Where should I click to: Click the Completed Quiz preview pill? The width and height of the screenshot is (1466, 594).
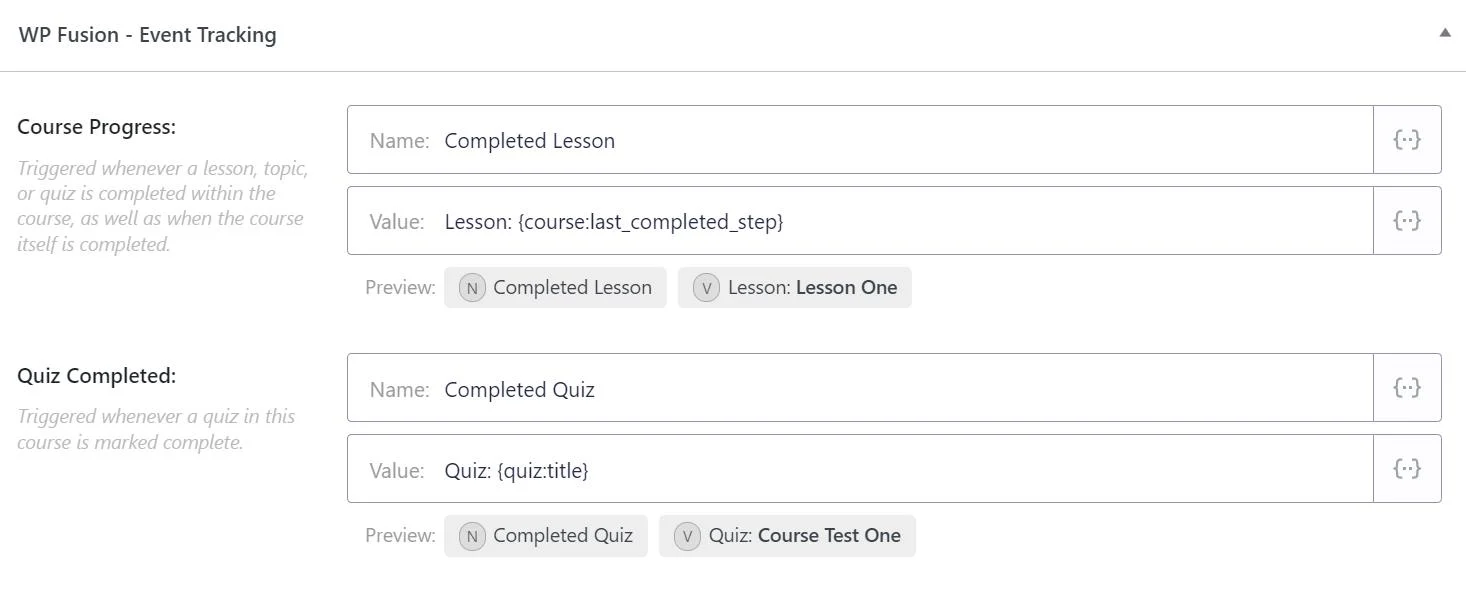tap(562, 536)
